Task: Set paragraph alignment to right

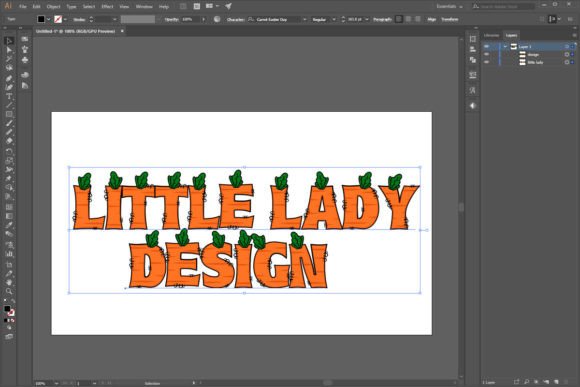Action: [418, 19]
